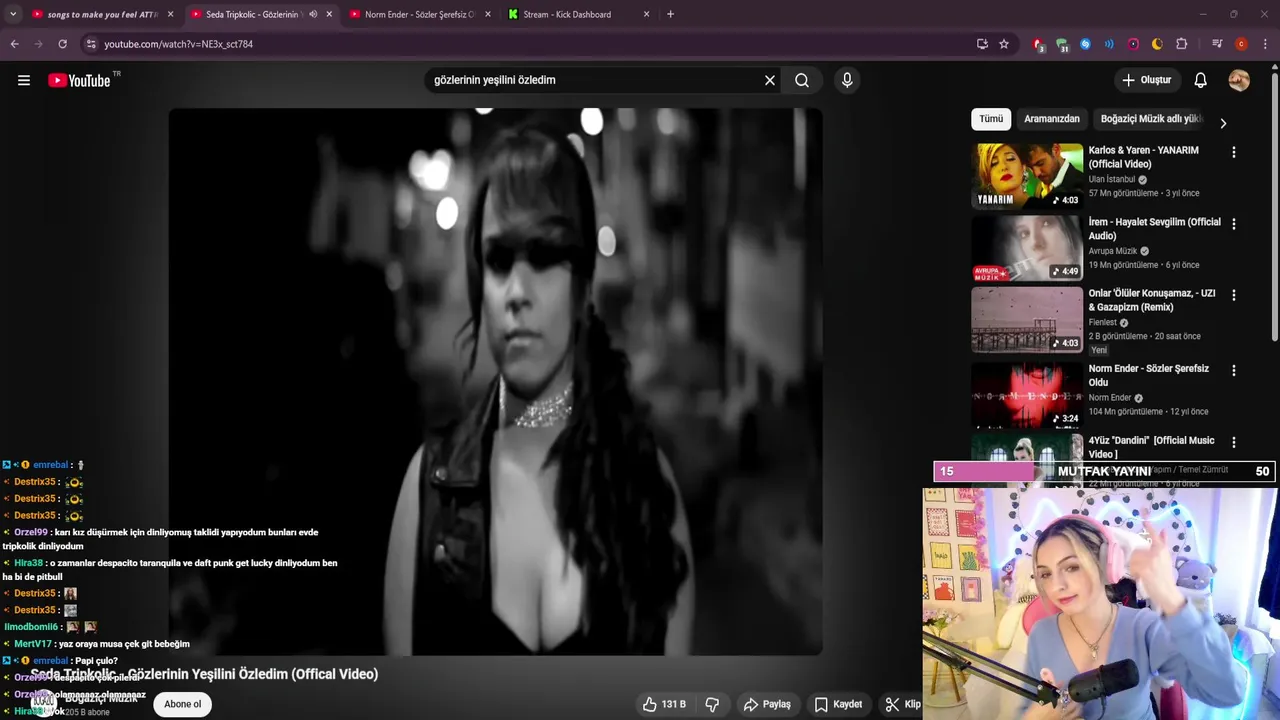This screenshot has height=720, width=1280.
Task: Go to the YouTube home logo
Action: 80,80
